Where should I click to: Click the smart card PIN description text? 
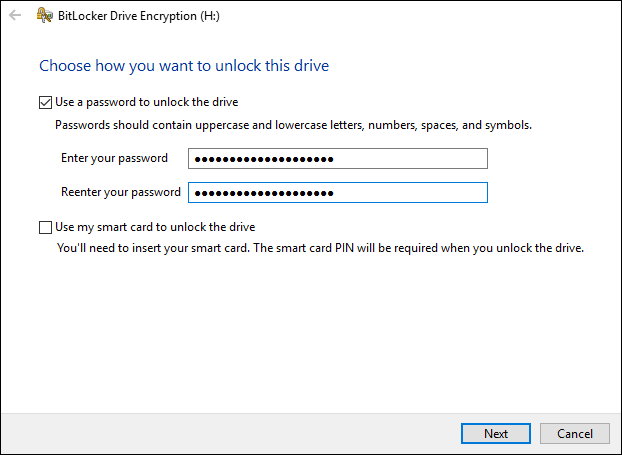(320, 248)
